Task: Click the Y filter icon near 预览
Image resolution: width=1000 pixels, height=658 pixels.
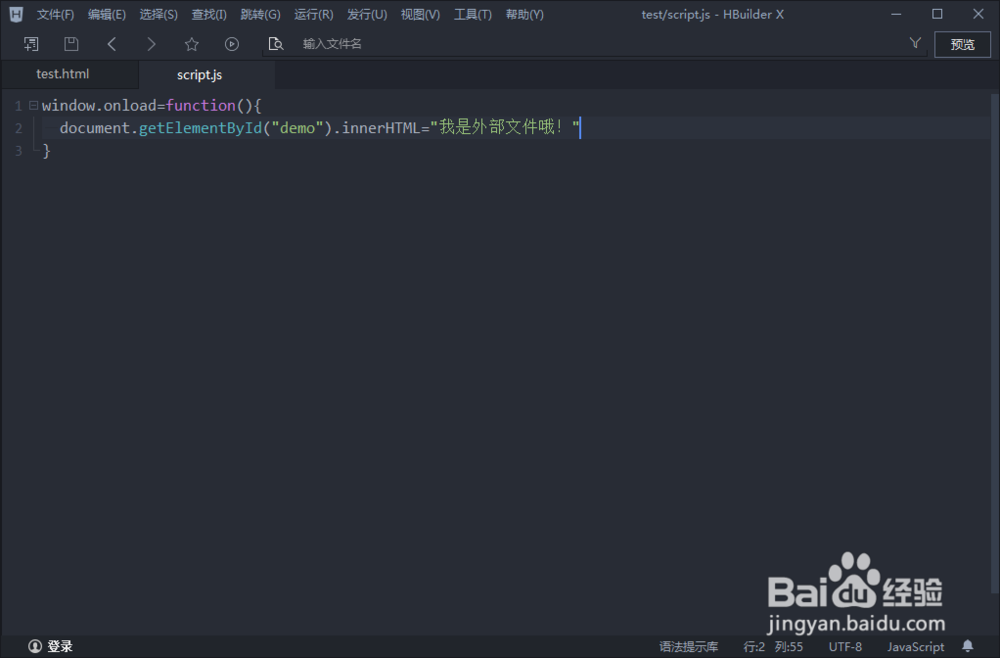Action: pyautogui.click(x=915, y=43)
